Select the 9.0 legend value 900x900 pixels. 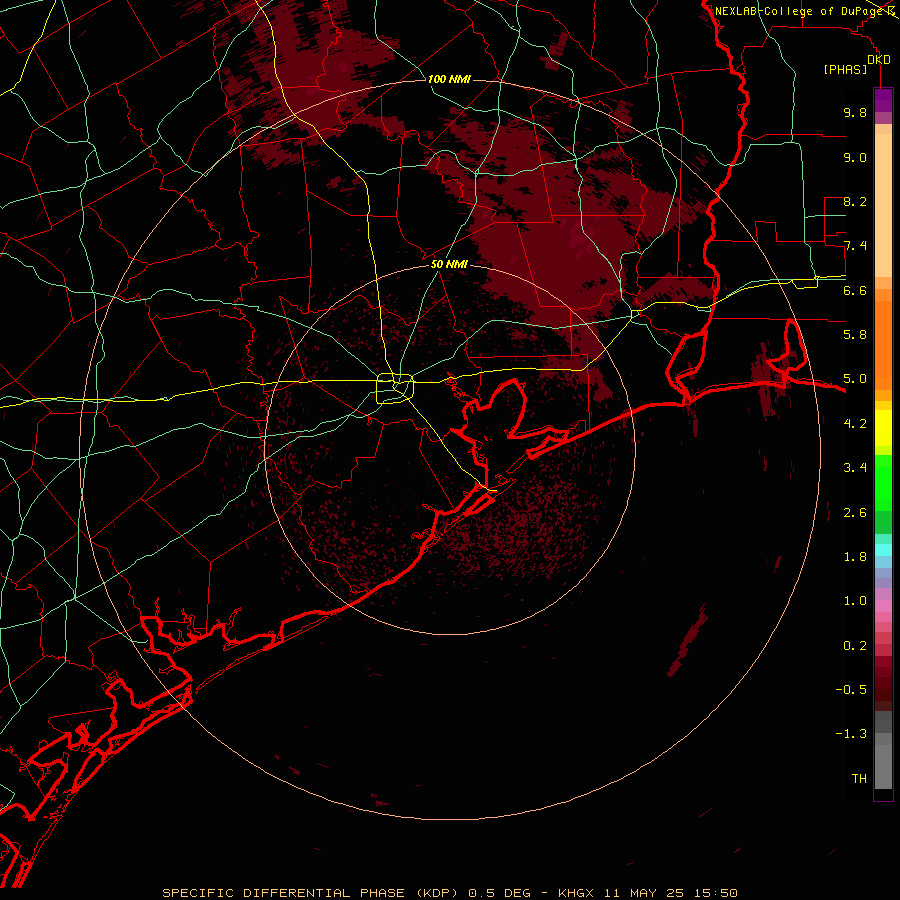tap(855, 157)
